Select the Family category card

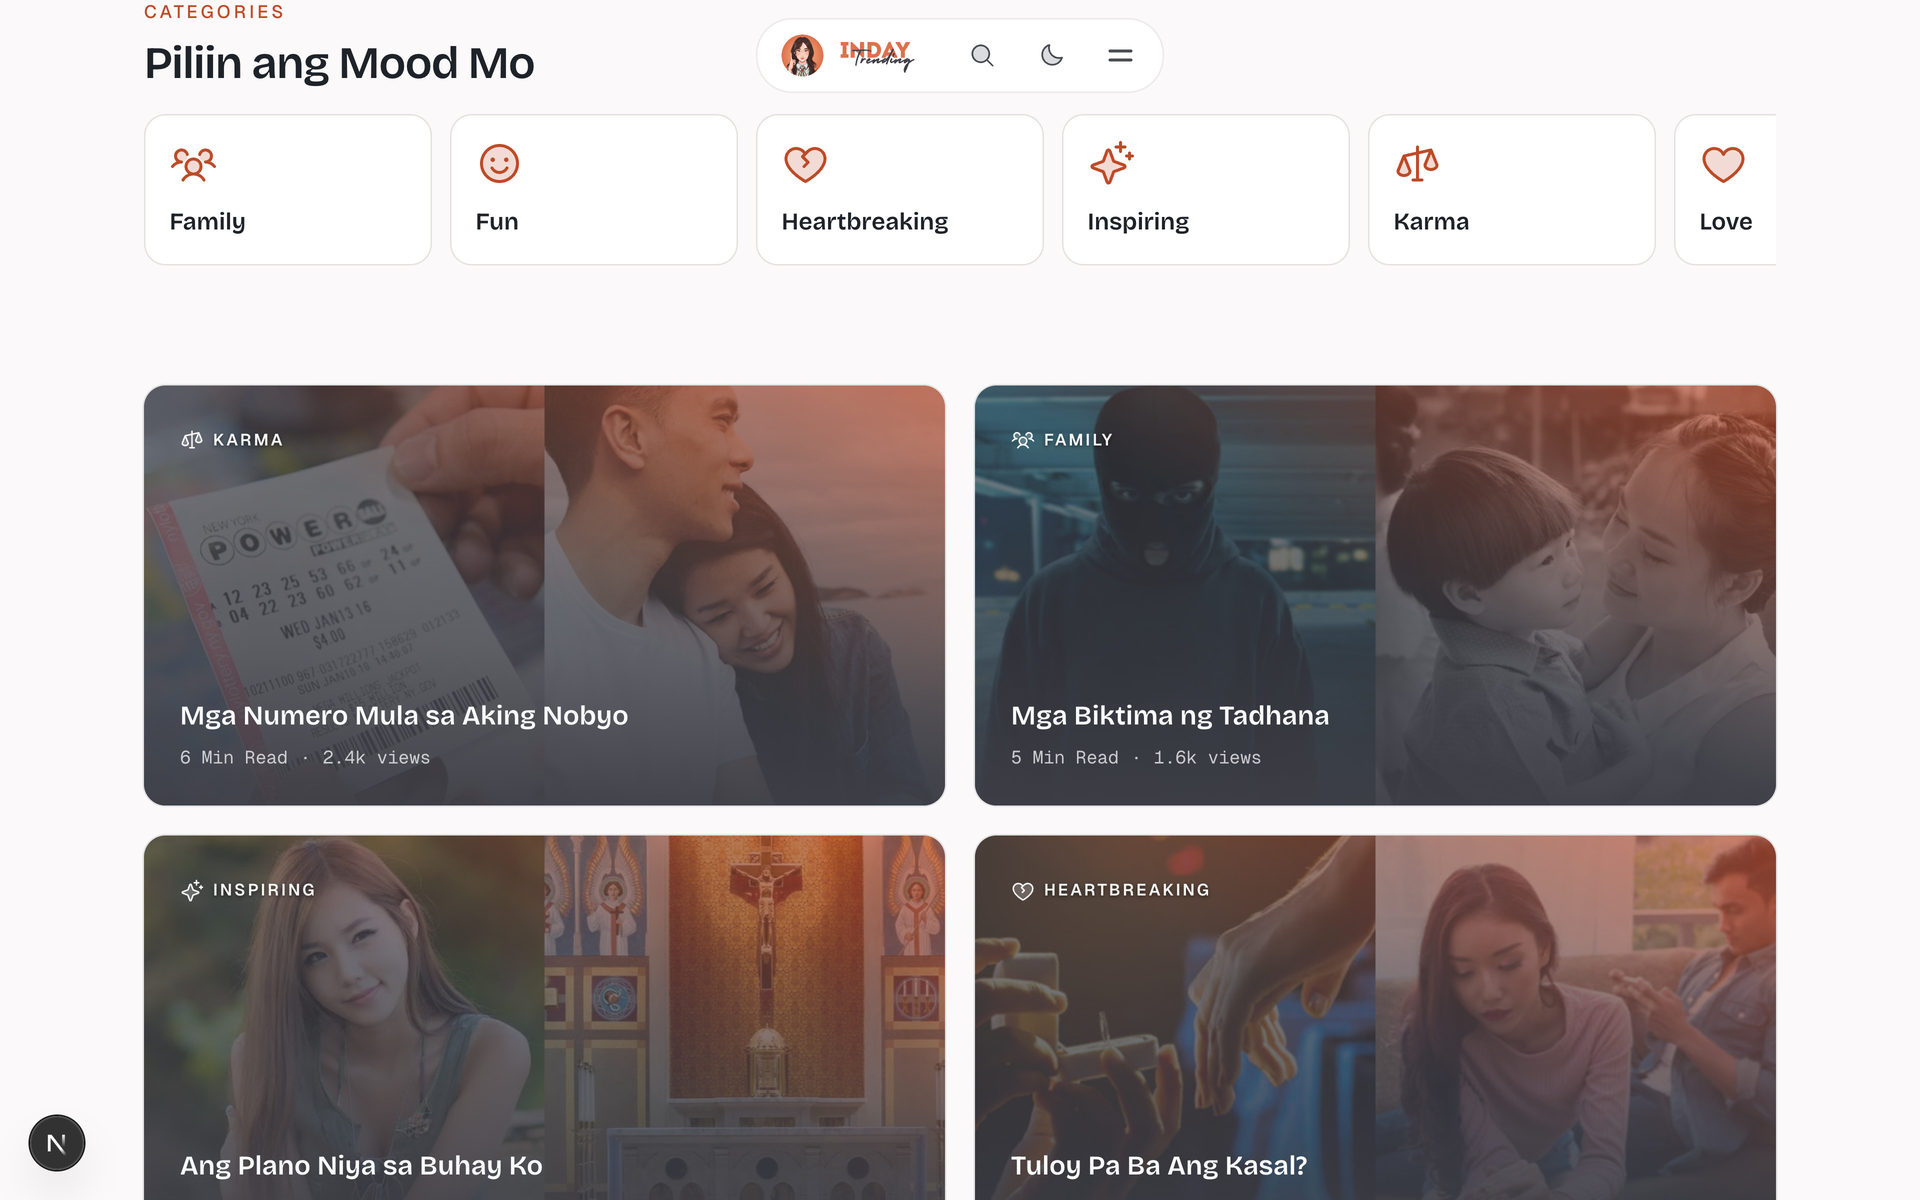point(288,190)
